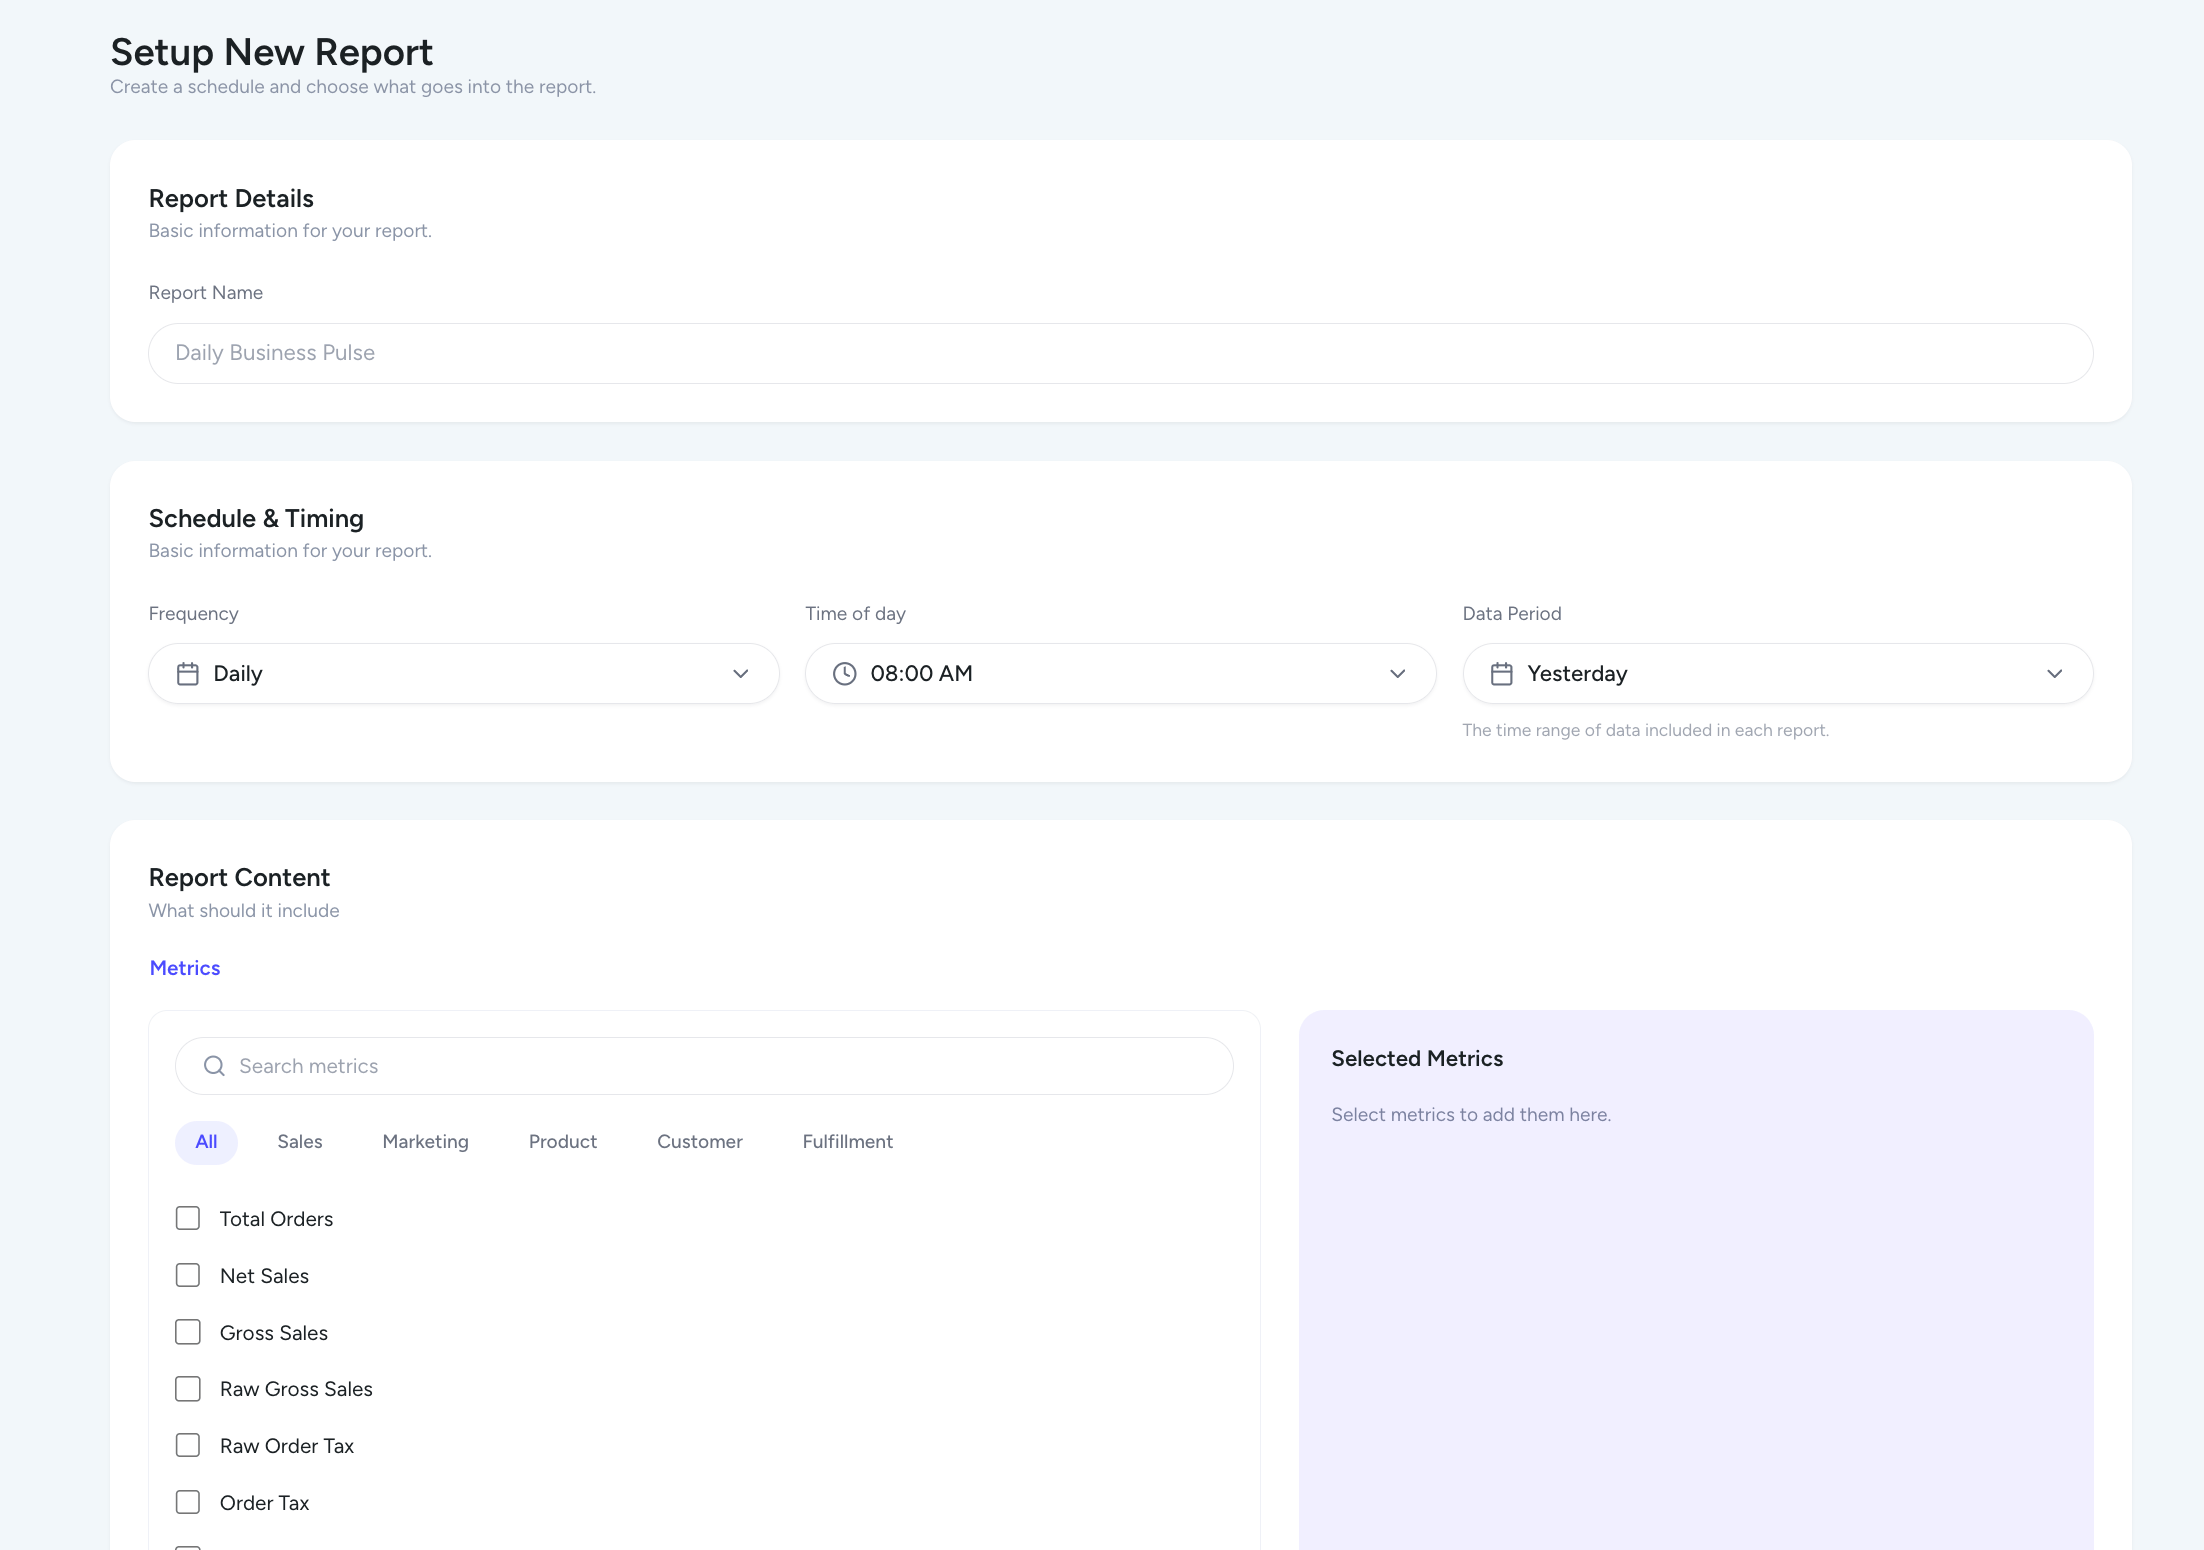The width and height of the screenshot is (2204, 1550).
Task: Open the Time of day dropdown chevron
Action: click(1397, 674)
